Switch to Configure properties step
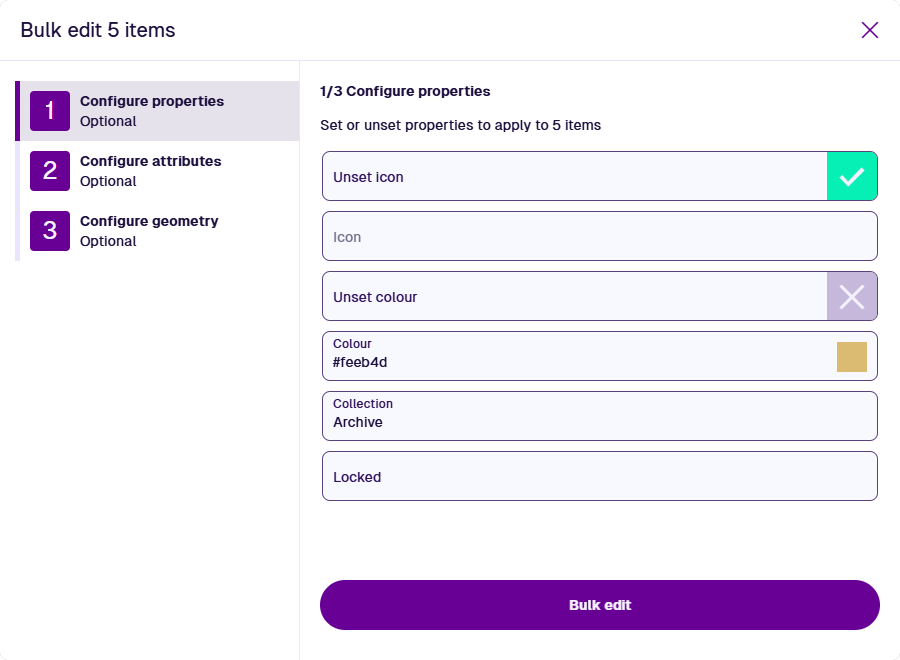 152,101
